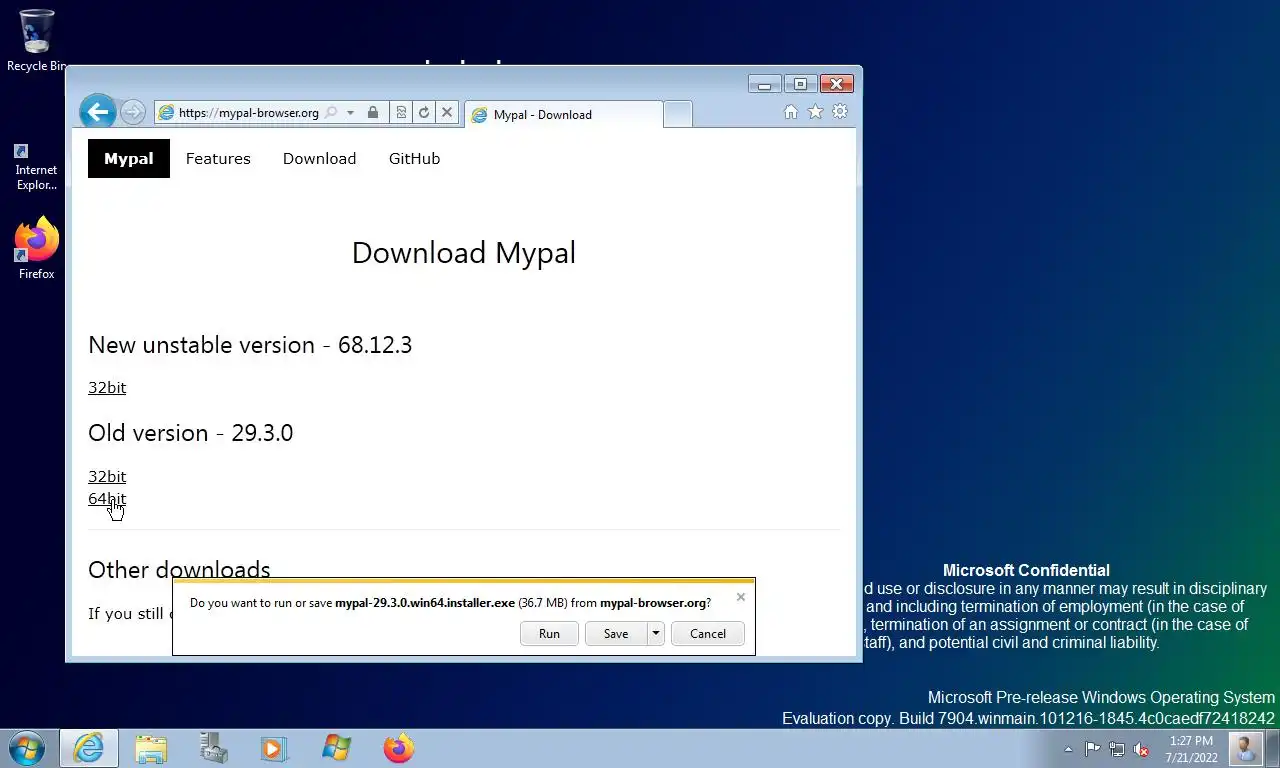Show hidden tray icons arrow

(1068, 749)
